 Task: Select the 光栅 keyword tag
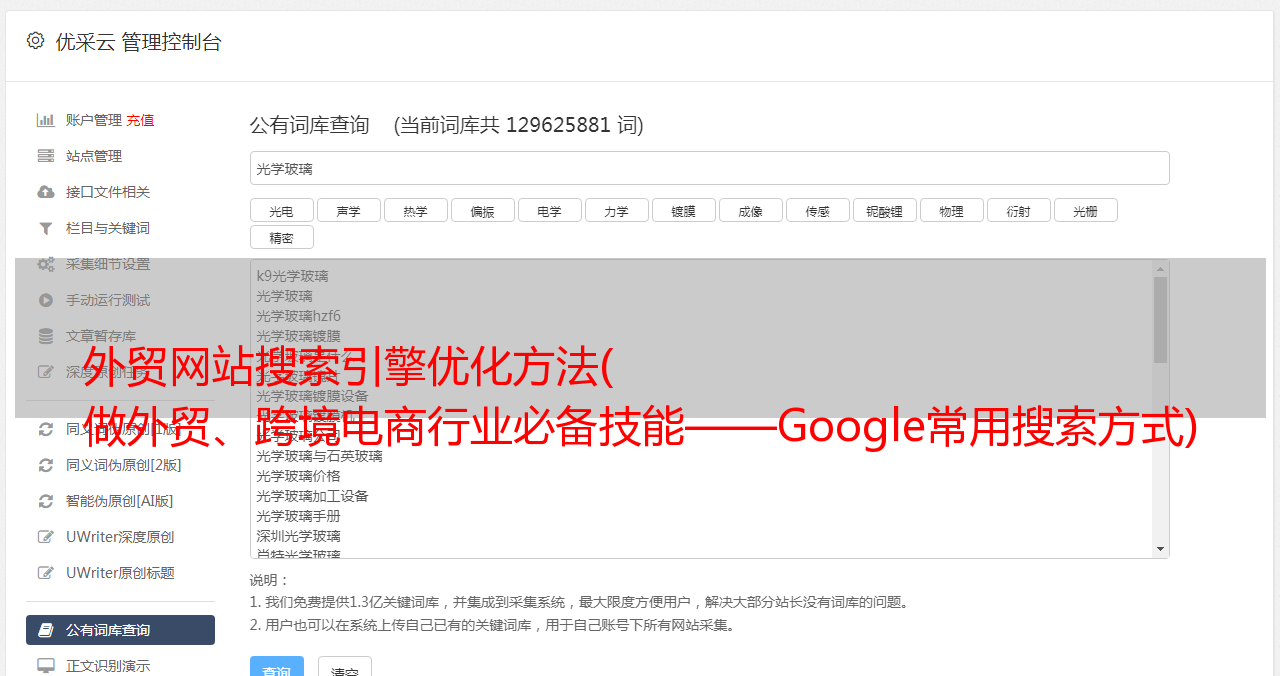click(1085, 210)
